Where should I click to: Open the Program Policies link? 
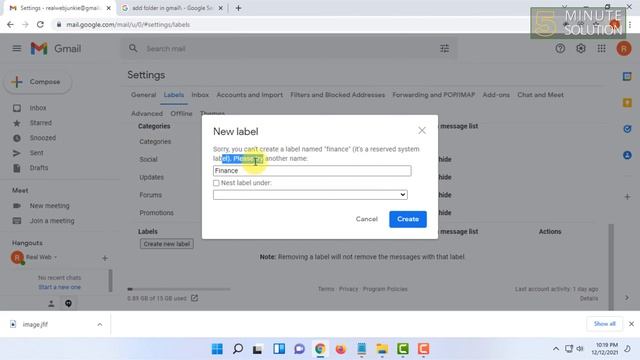click(385, 289)
